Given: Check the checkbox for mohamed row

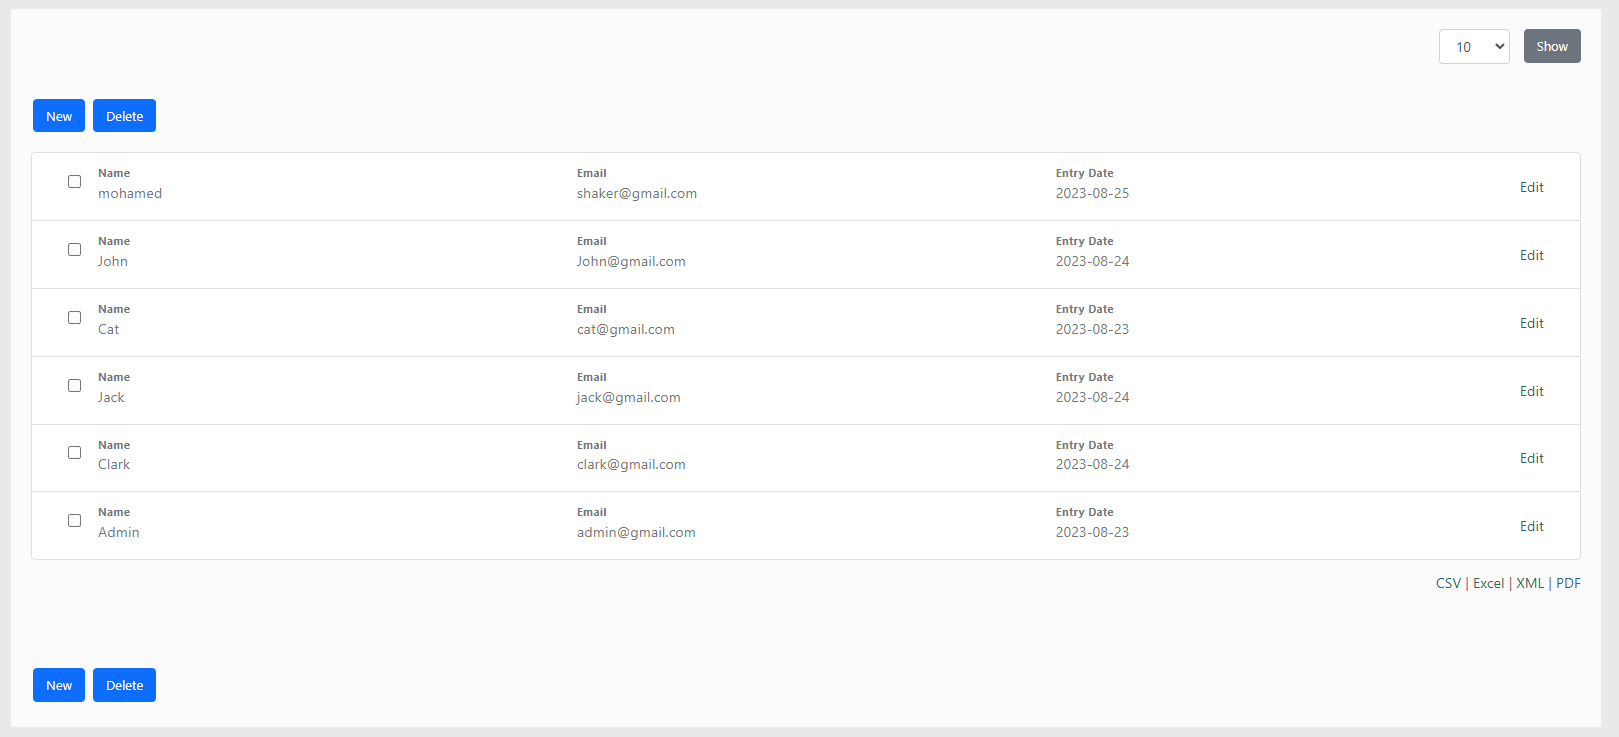Looking at the screenshot, I should (74, 182).
